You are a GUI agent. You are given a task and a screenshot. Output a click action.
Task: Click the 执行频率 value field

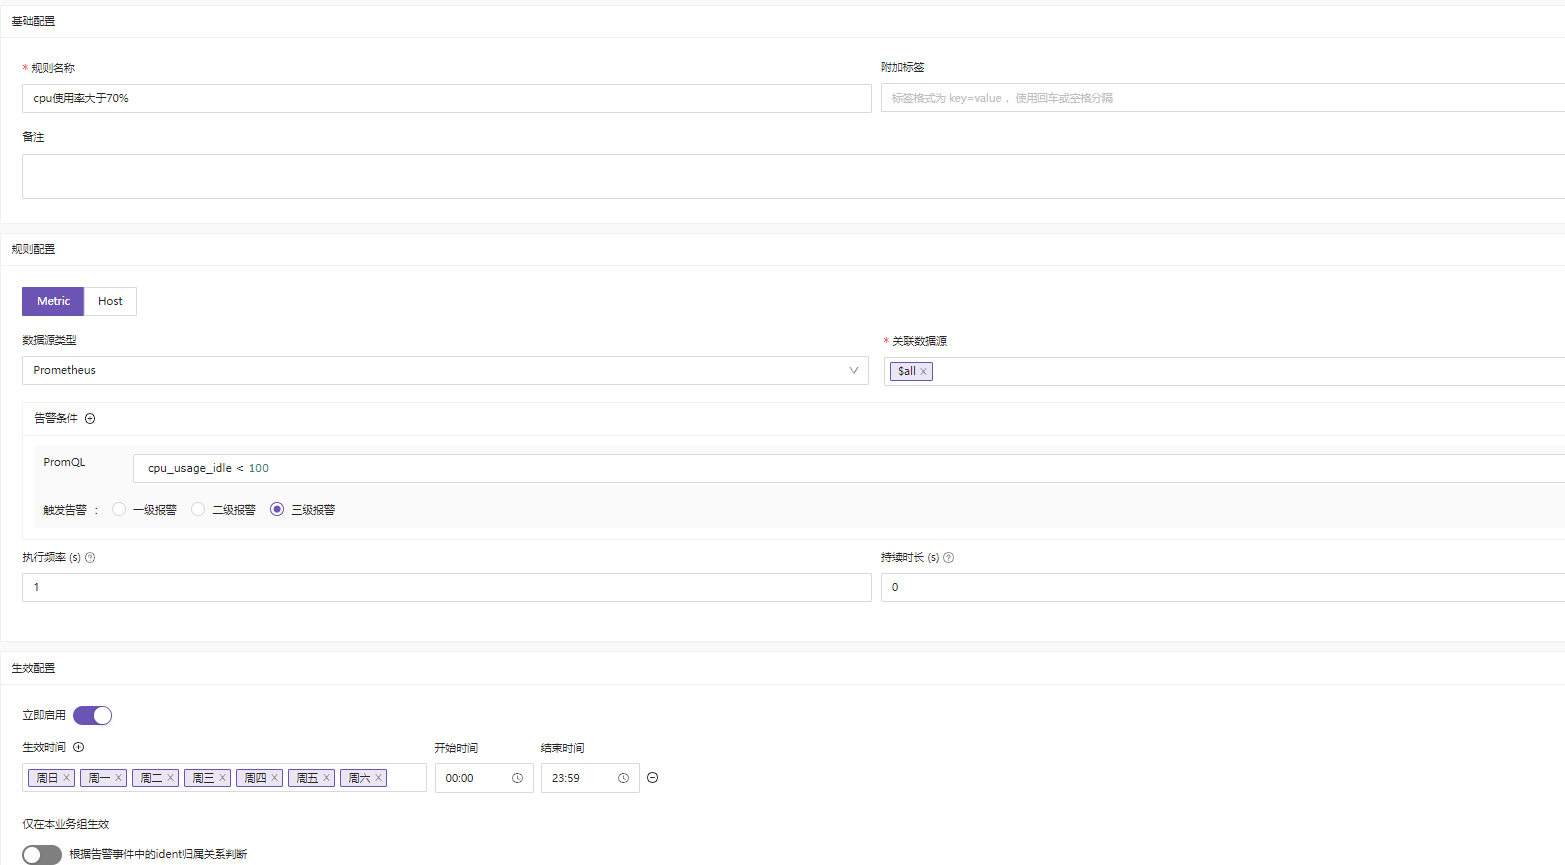(x=447, y=587)
